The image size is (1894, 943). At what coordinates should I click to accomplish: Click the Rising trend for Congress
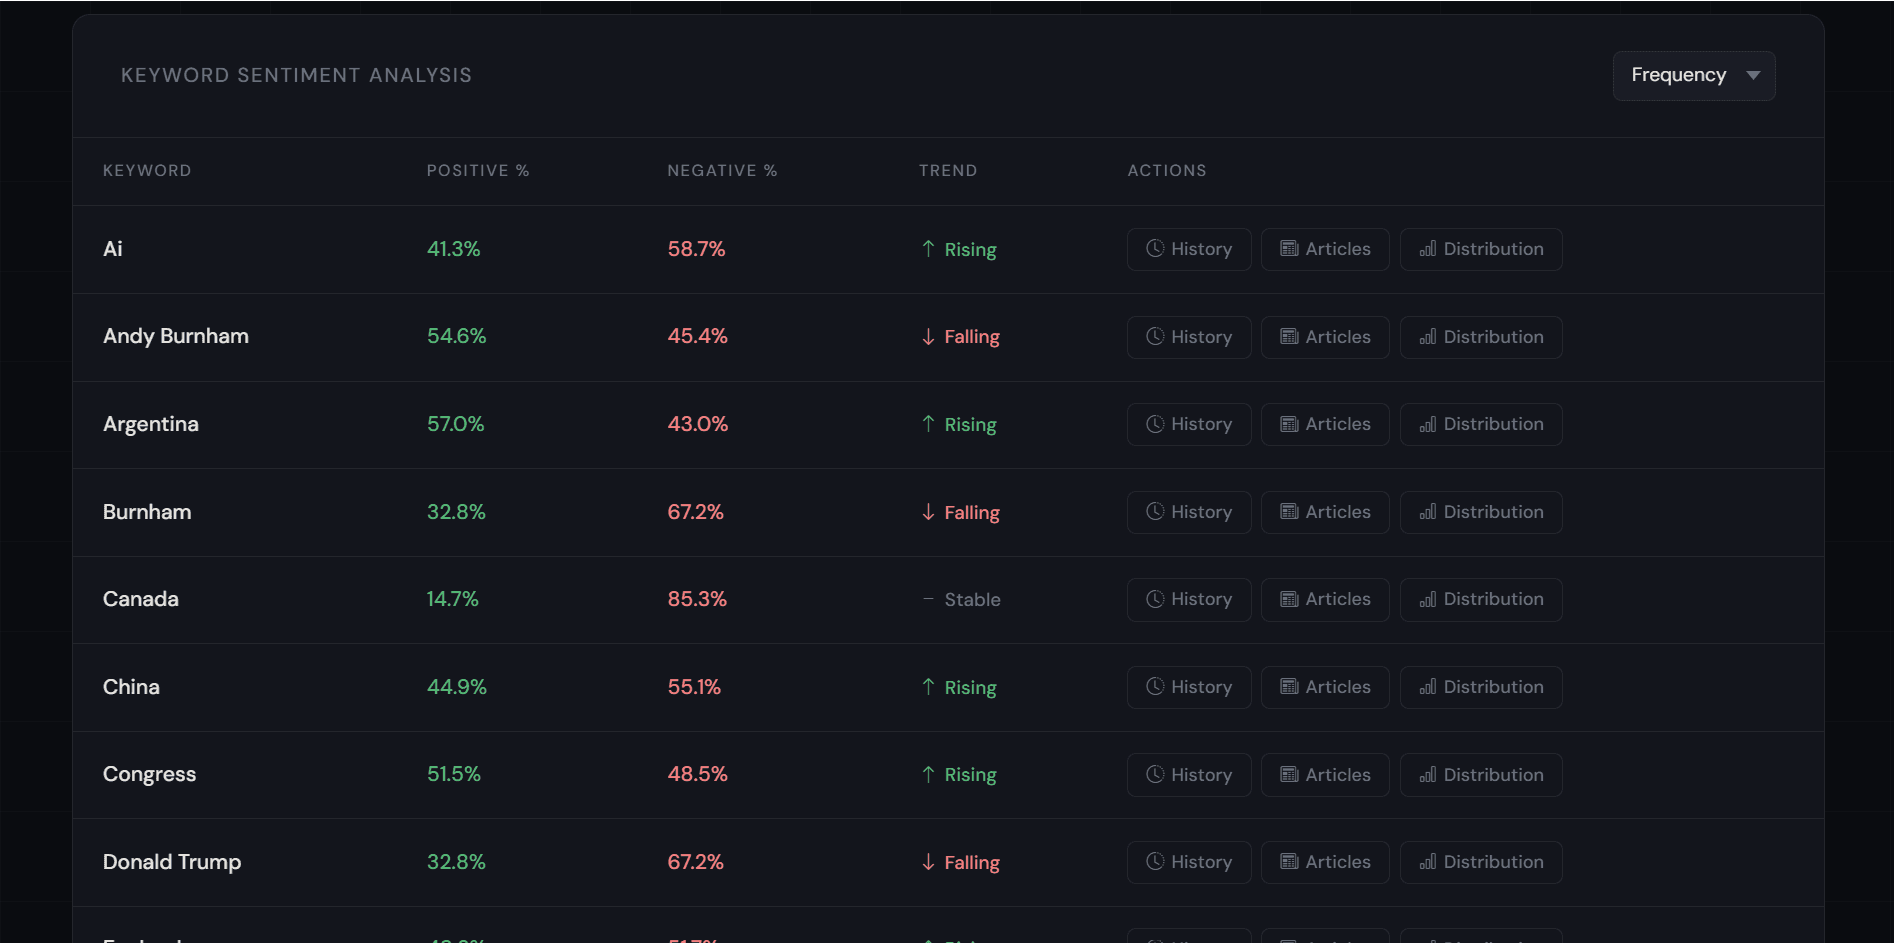coord(959,775)
